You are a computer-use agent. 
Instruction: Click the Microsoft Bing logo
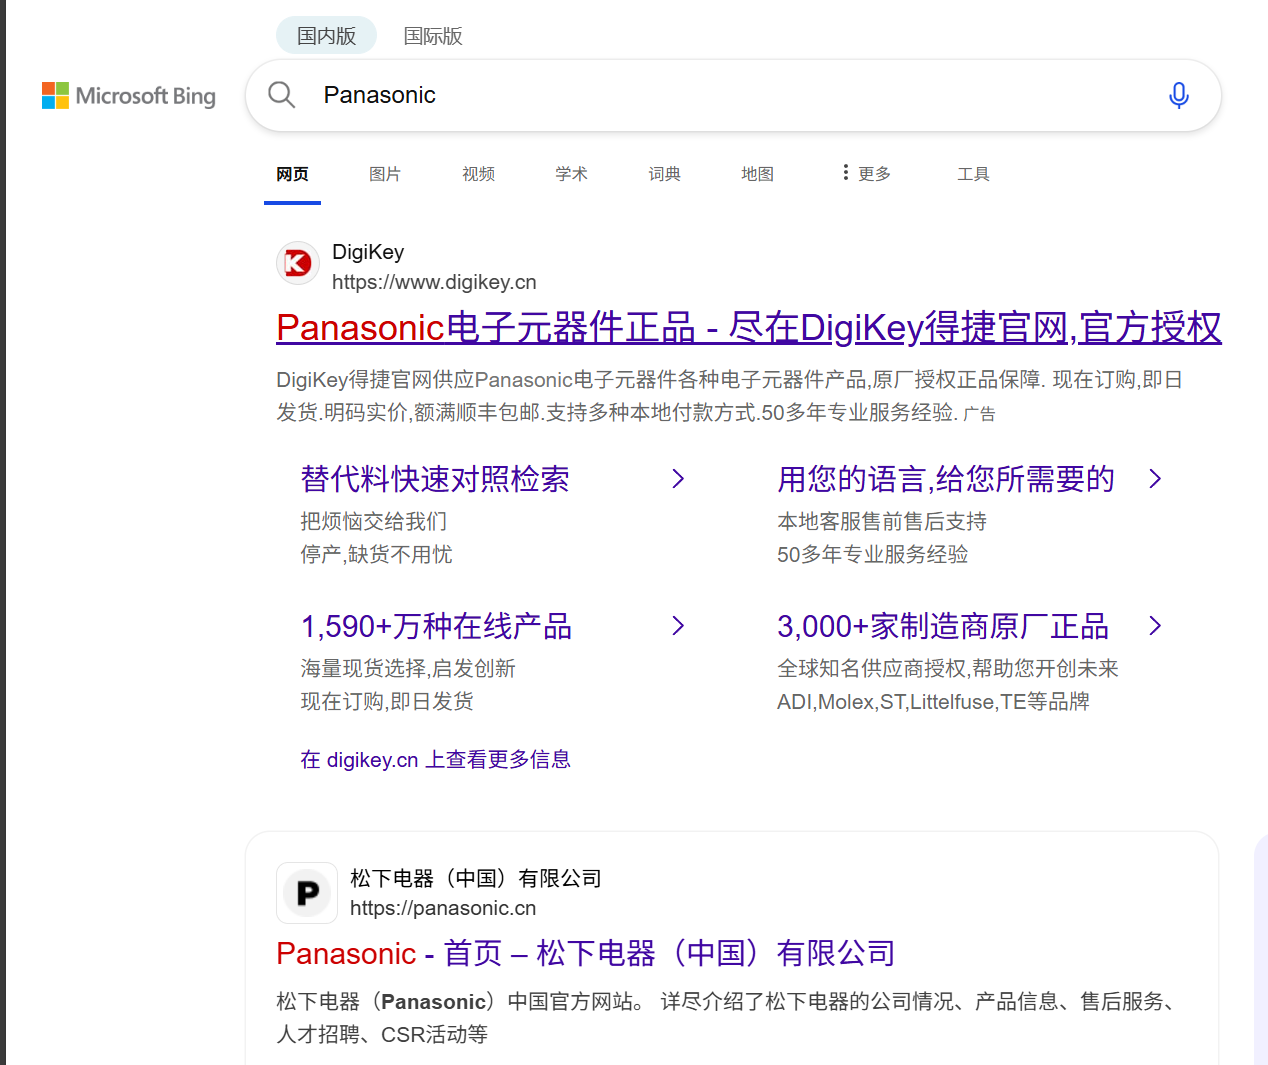pos(129,96)
